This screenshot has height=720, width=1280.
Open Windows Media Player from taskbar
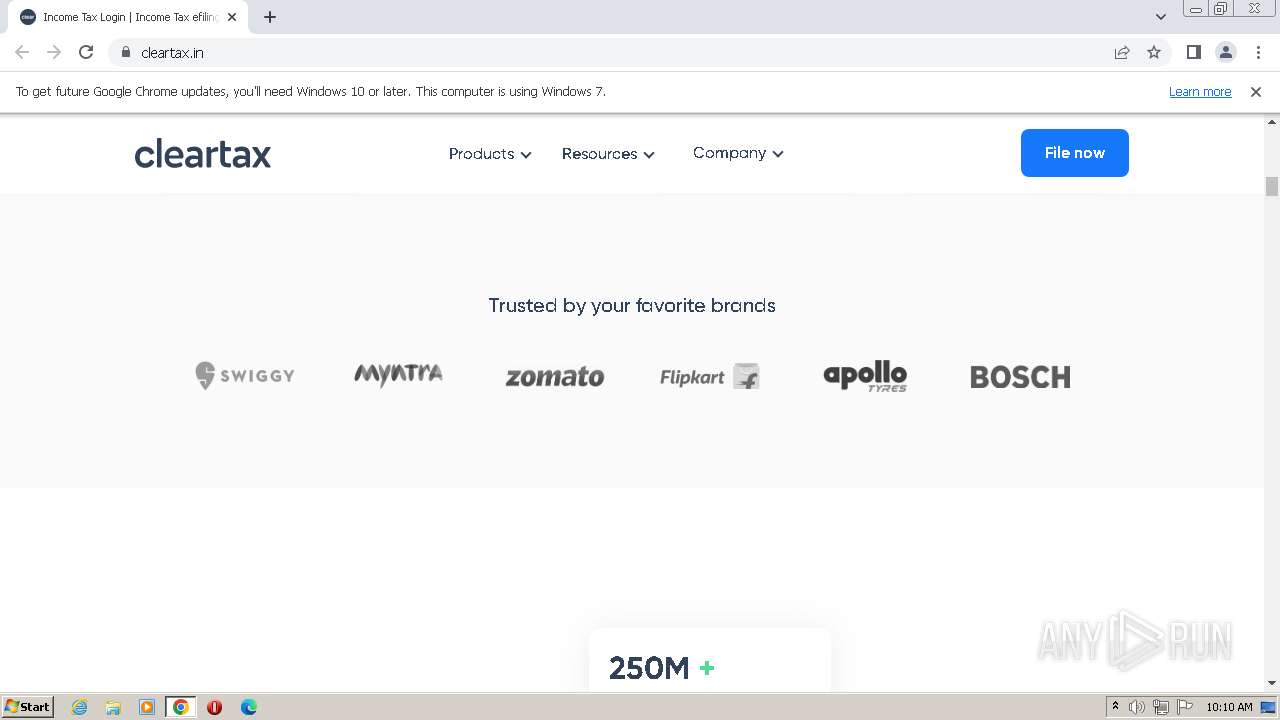(147, 707)
